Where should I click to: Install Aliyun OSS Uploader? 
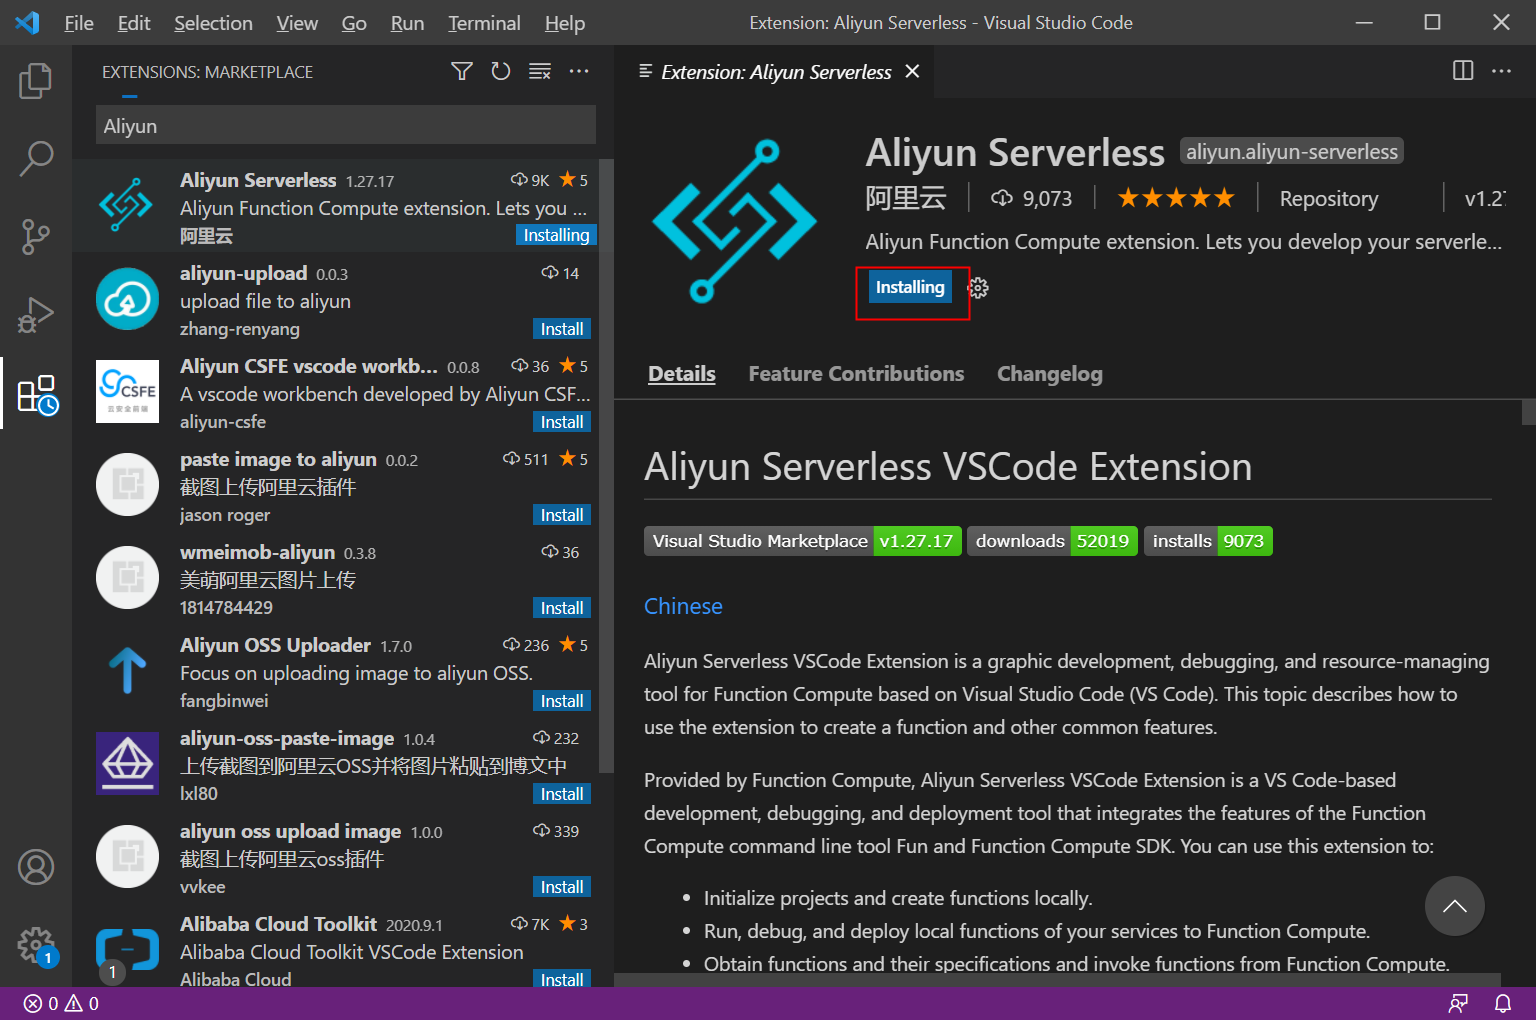tap(562, 701)
